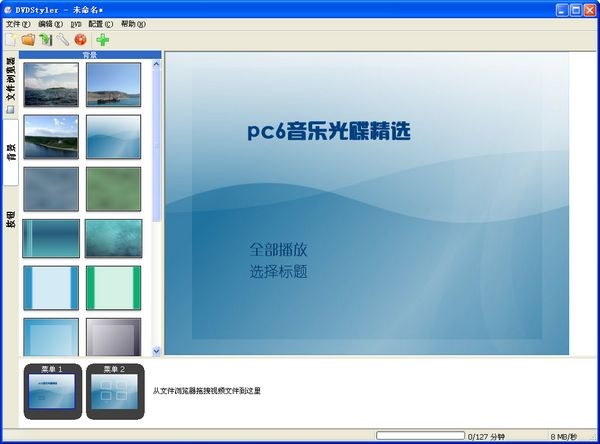The image size is (600, 444).
Task: Select the 菜单 2 thumbnail in the timeline
Action: coord(115,391)
